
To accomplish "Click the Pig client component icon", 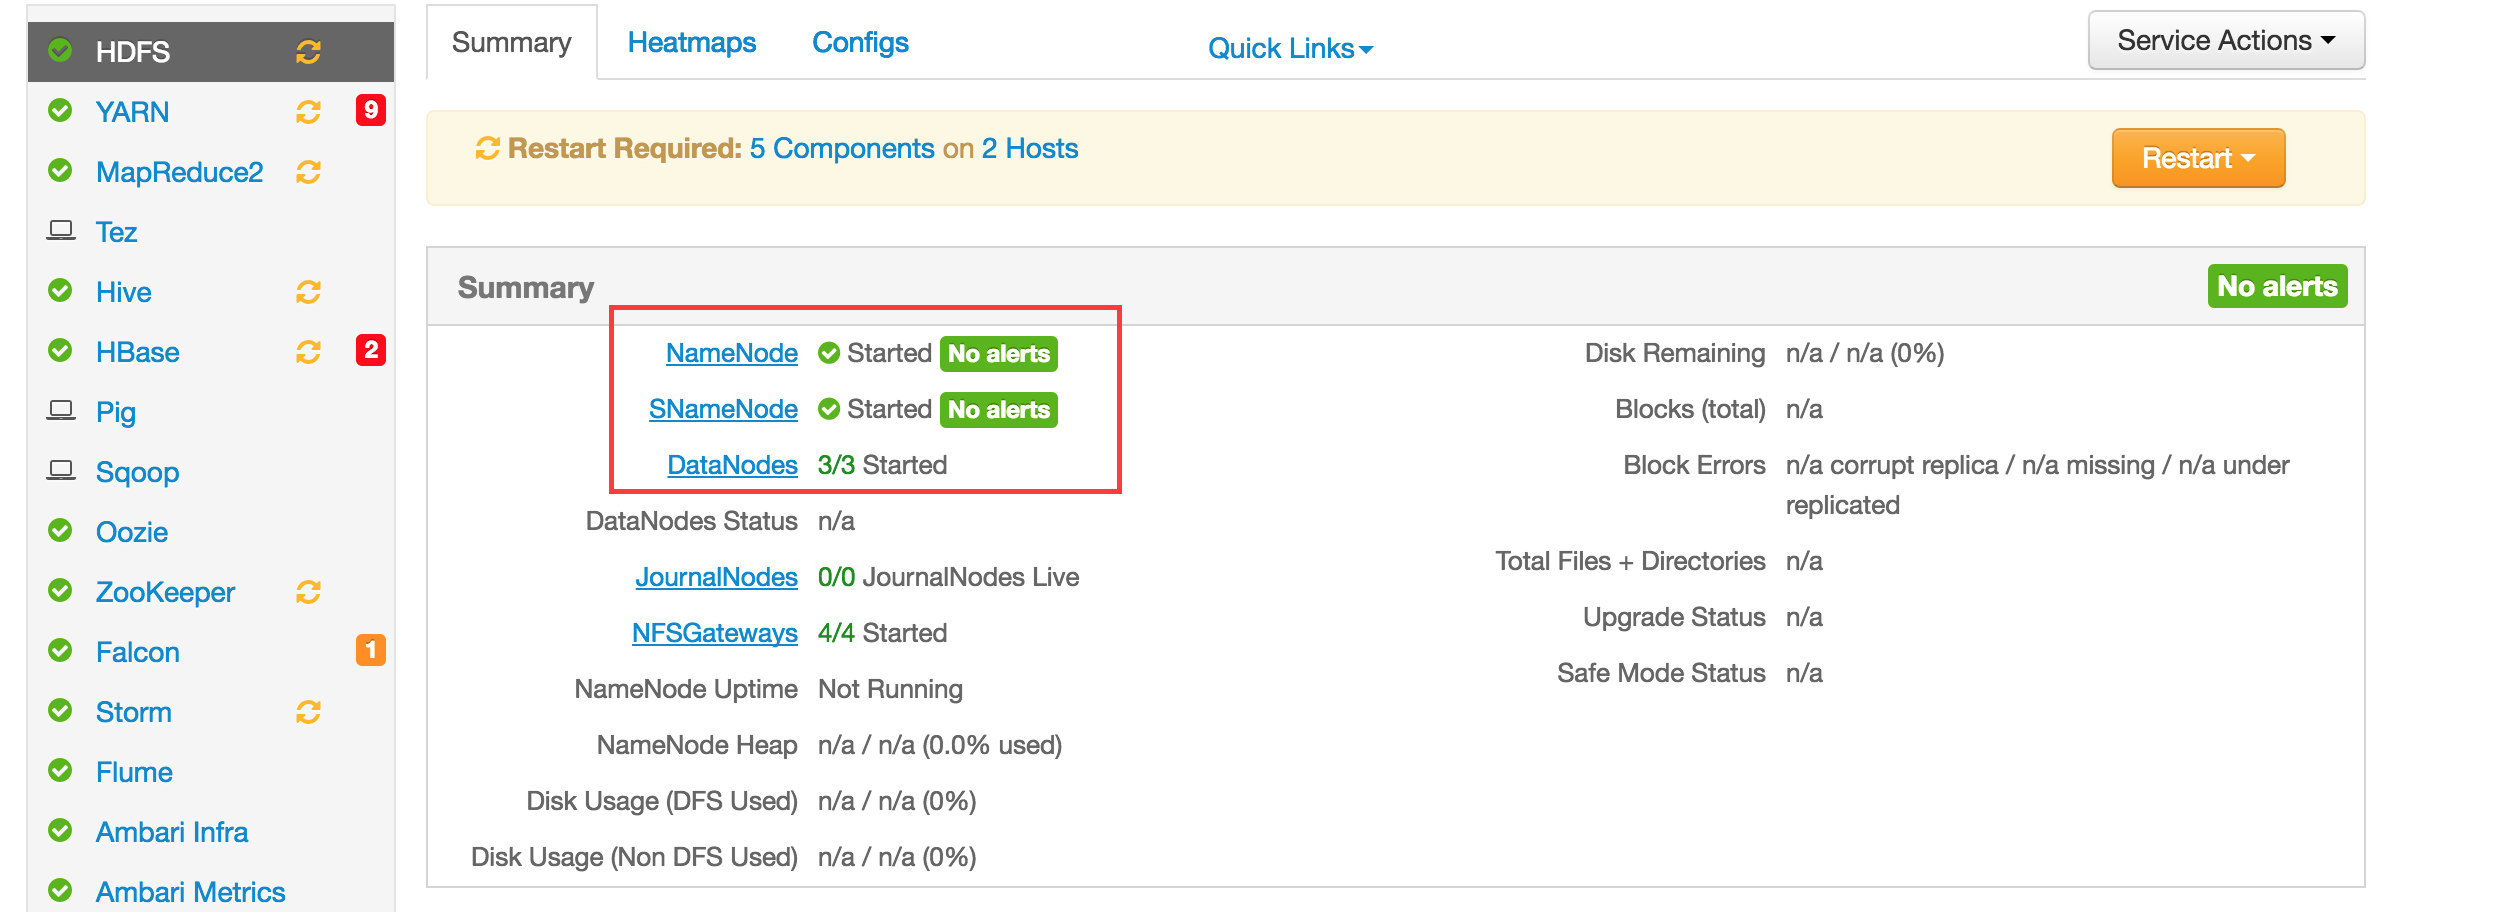I will click(x=62, y=411).
